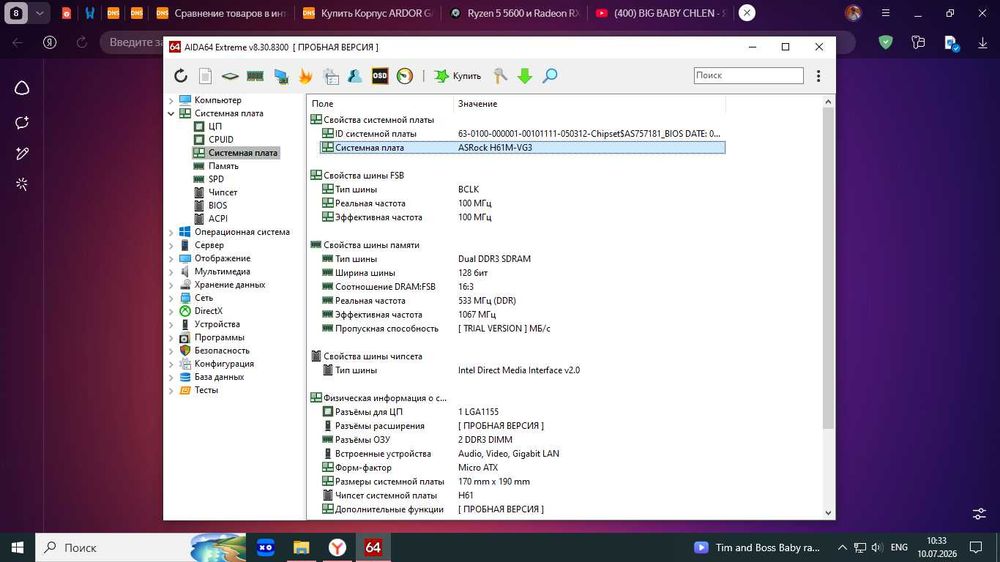Expand the Операционная система node
Viewport: 1000px width, 562px height.
(x=171, y=232)
